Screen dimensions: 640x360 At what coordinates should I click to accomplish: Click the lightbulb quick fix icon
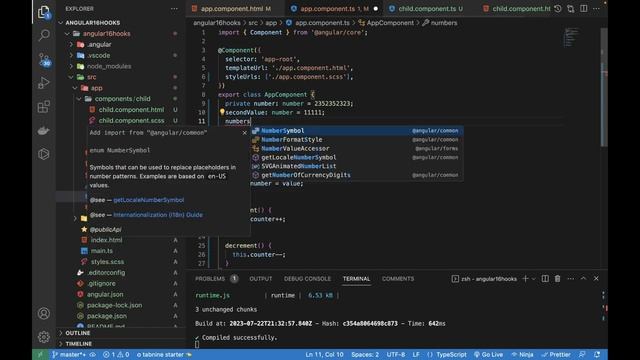(x=222, y=112)
